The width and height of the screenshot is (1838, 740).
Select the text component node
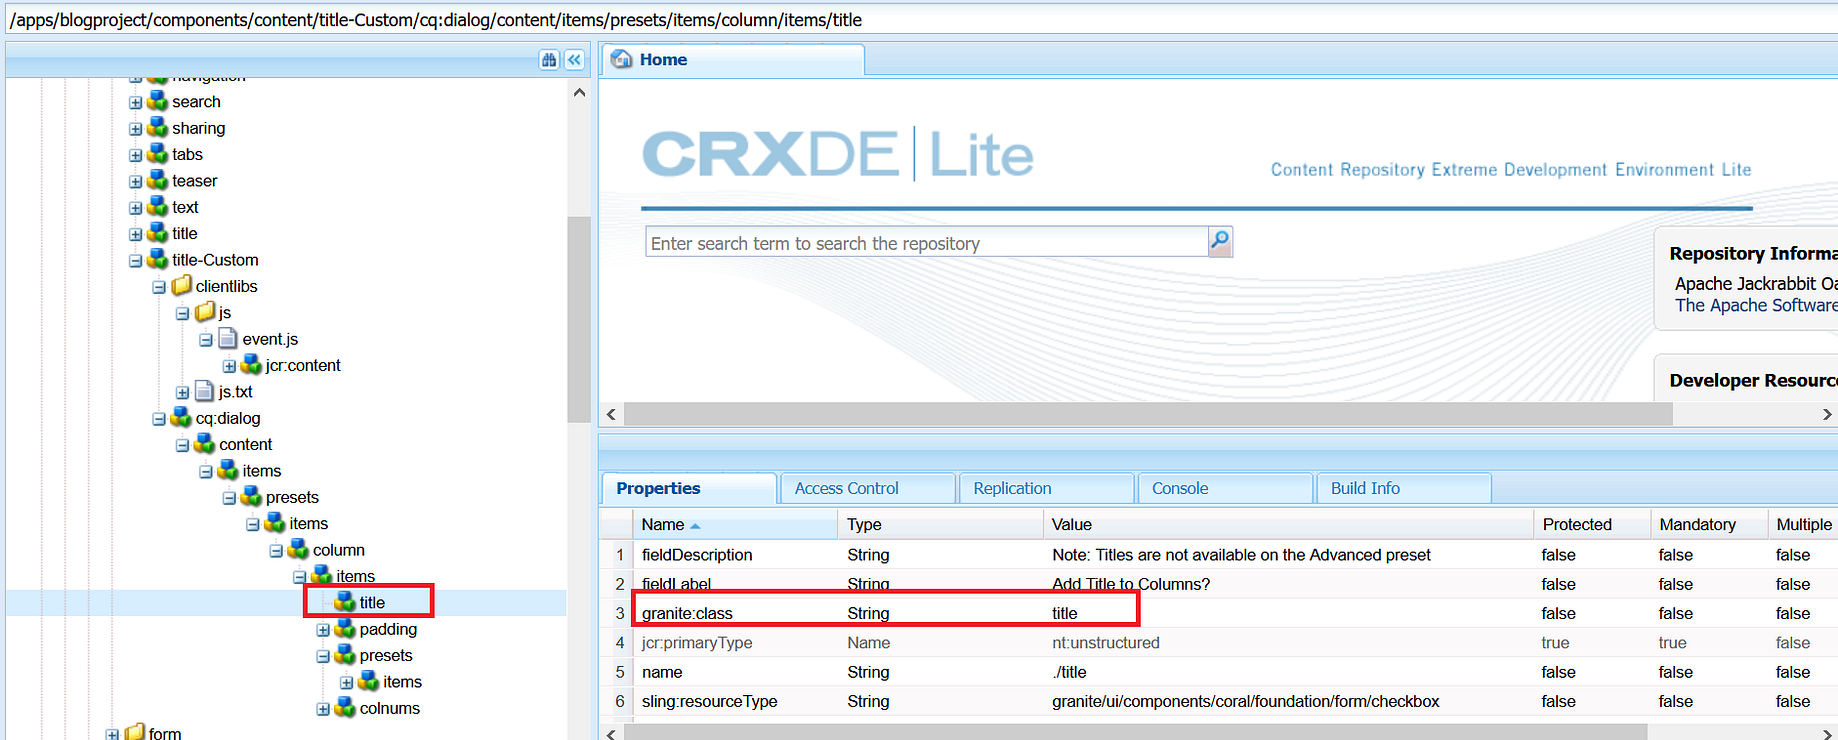185,207
